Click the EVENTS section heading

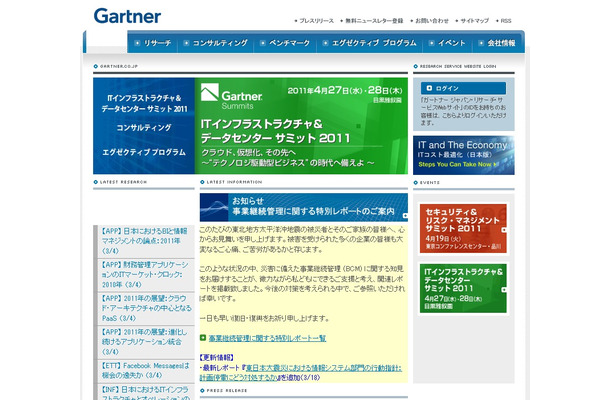tap(429, 182)
